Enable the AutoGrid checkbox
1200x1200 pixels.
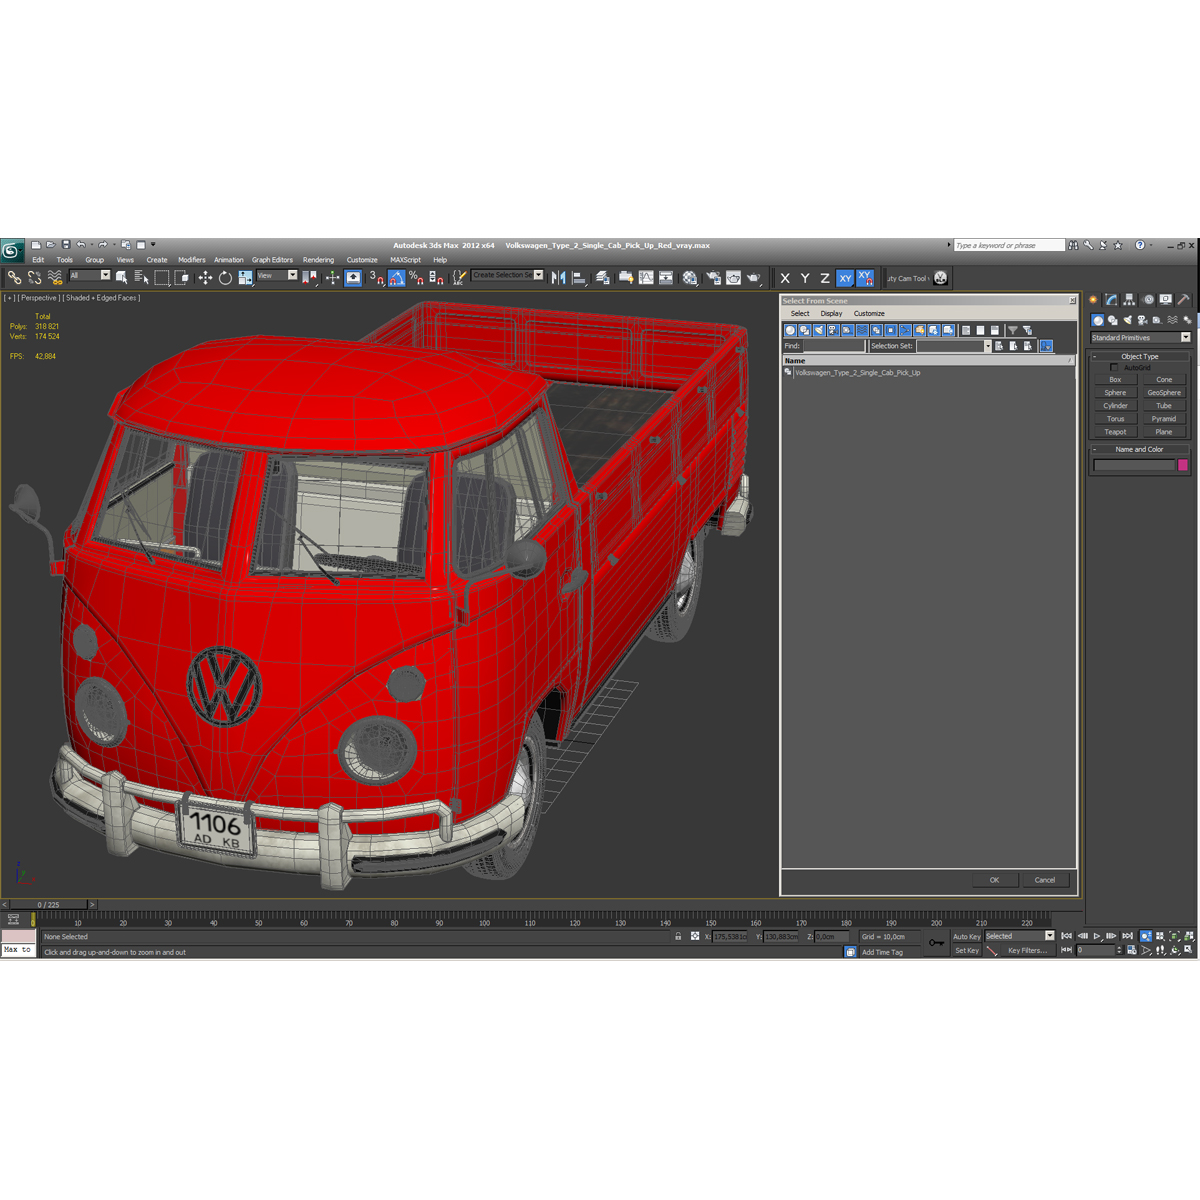pos(1114,368)
